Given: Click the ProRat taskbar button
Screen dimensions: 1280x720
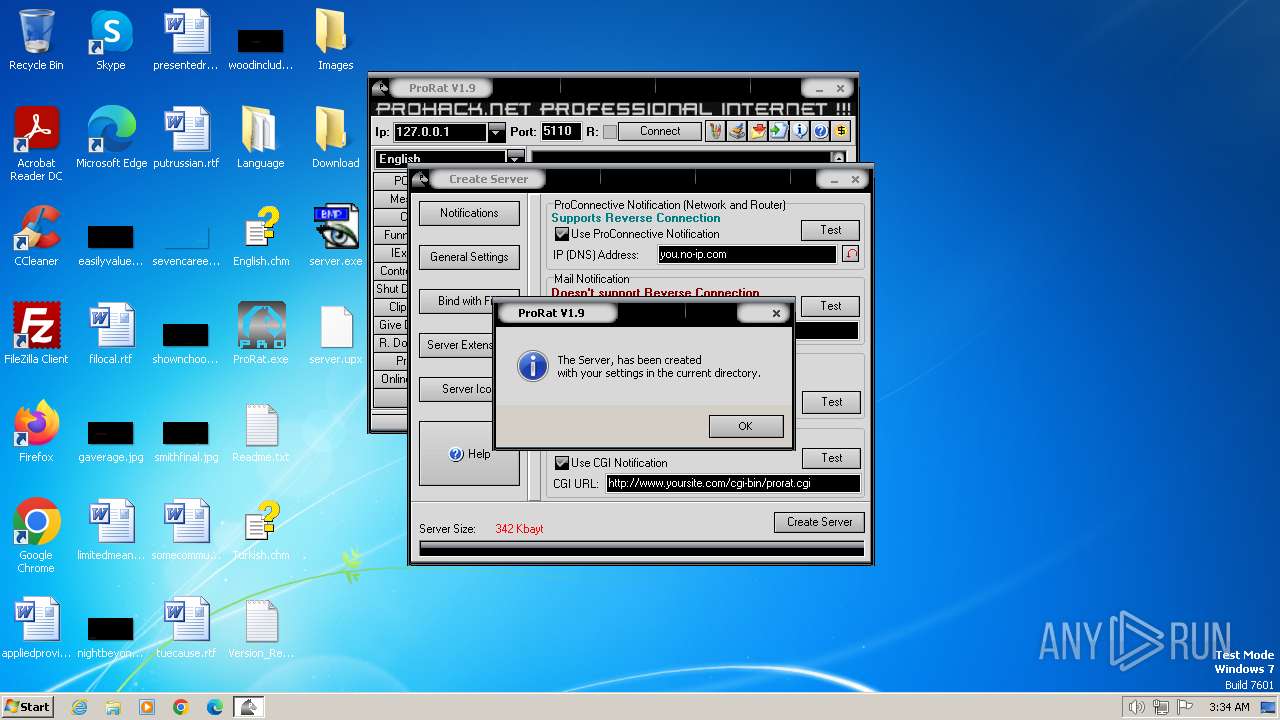Looking at the screenshot, I should [x=248, y=707].
